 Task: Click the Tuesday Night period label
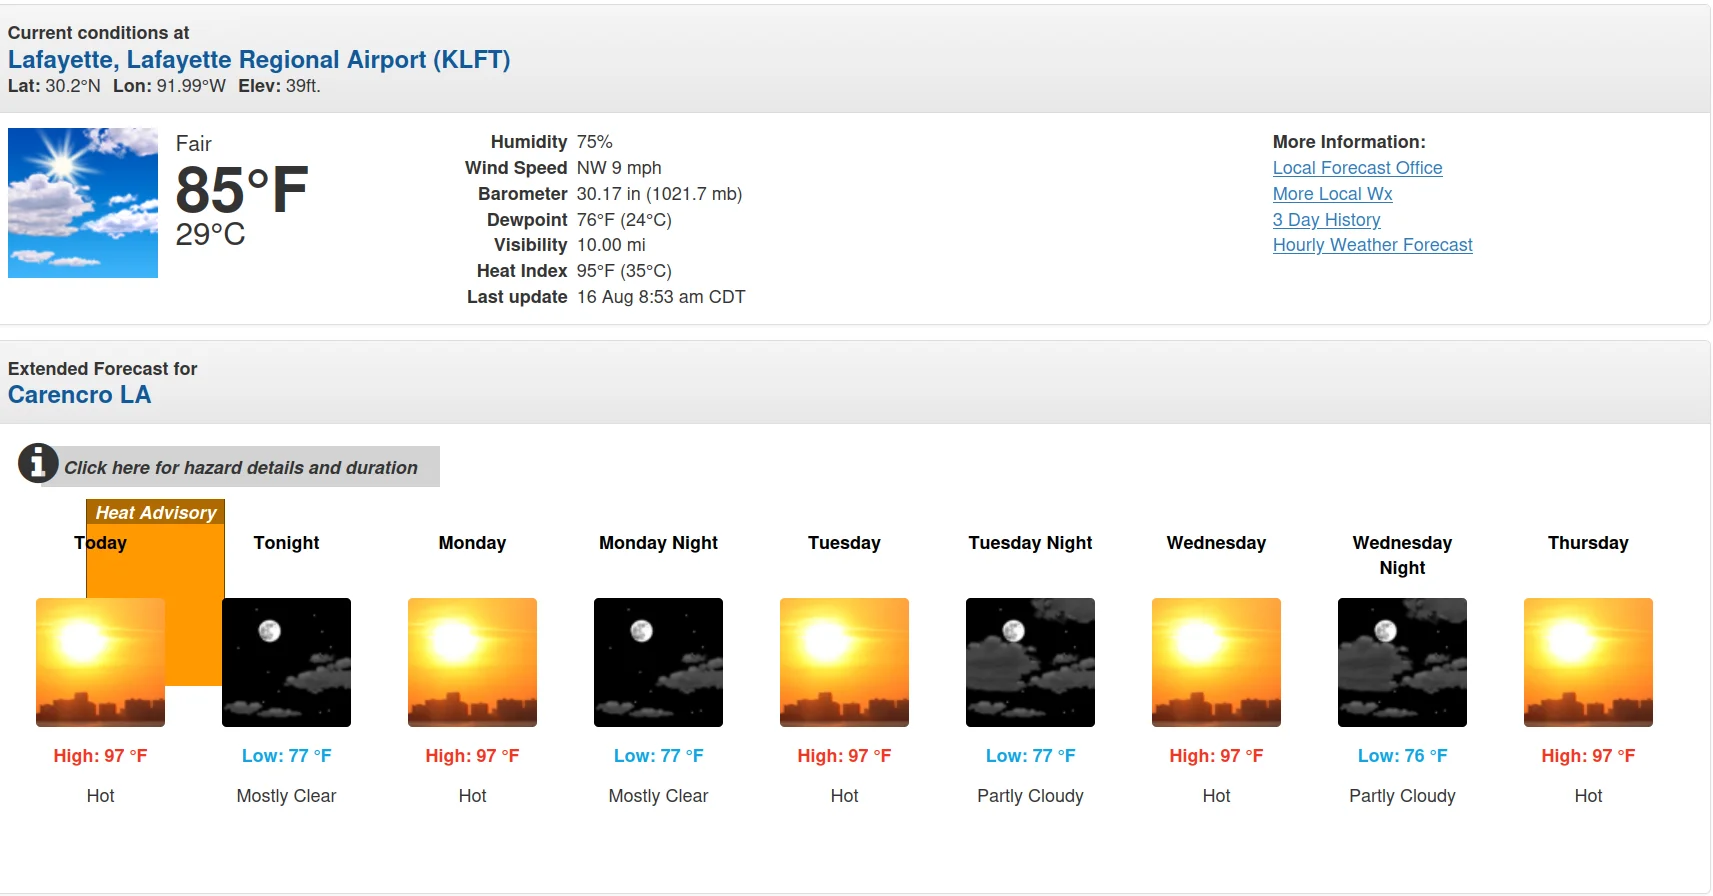point(1030,543)
